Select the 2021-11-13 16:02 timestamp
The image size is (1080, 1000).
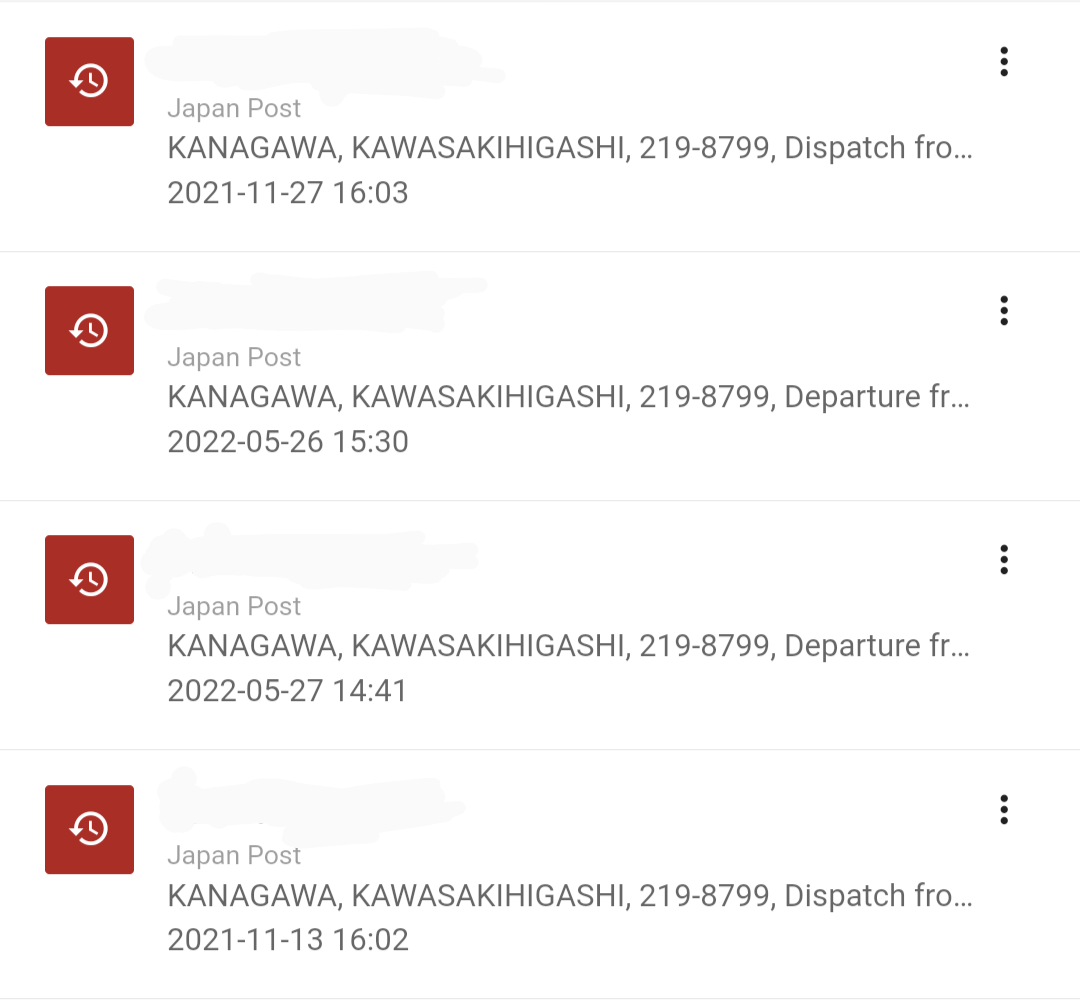[x=288, y=940]
